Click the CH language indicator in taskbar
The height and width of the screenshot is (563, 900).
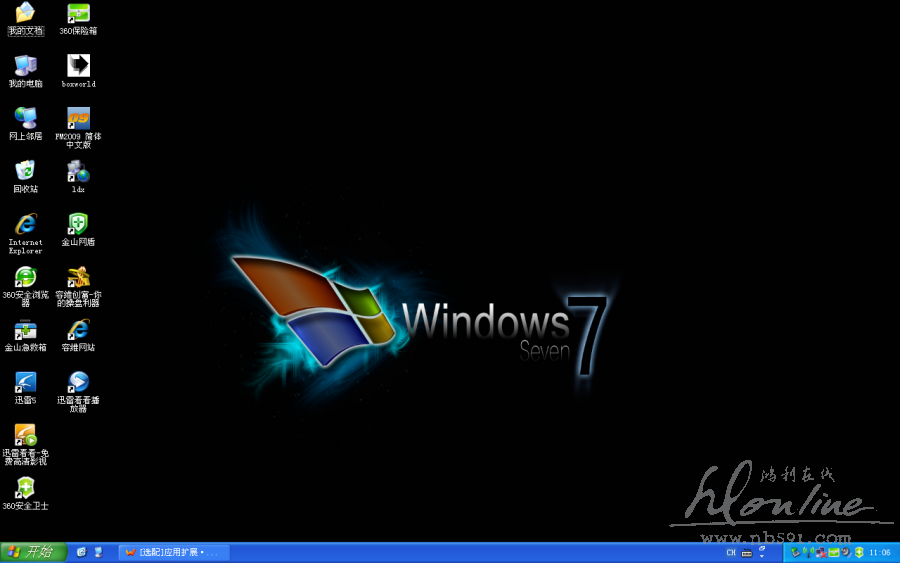point(731,552)
